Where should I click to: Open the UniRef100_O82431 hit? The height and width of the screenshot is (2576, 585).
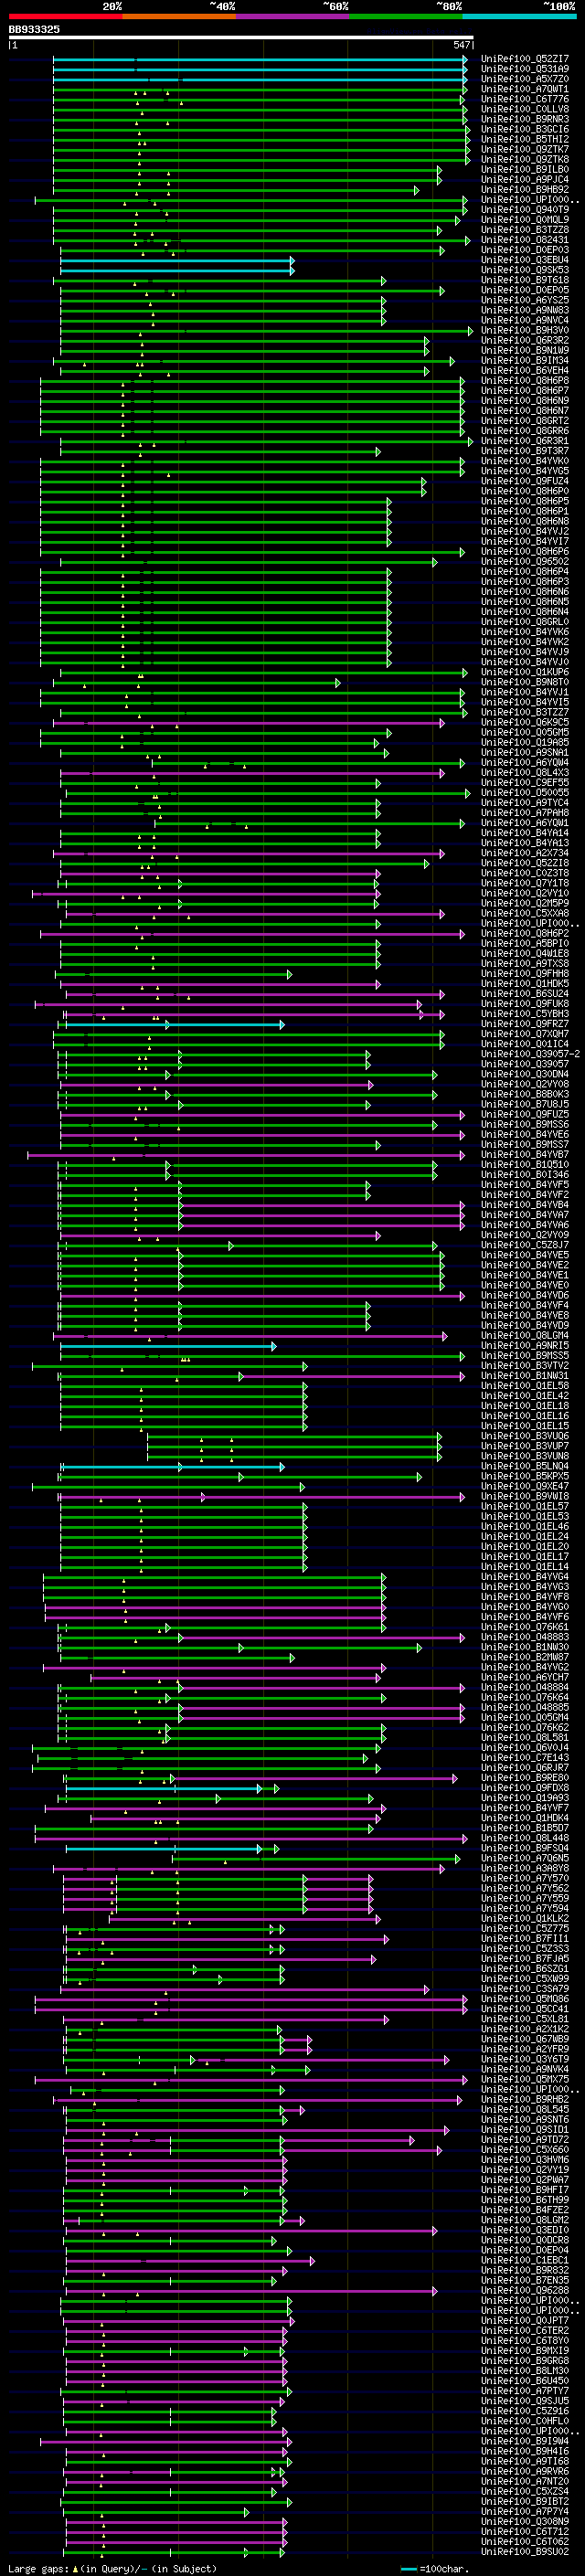[524, 240]
